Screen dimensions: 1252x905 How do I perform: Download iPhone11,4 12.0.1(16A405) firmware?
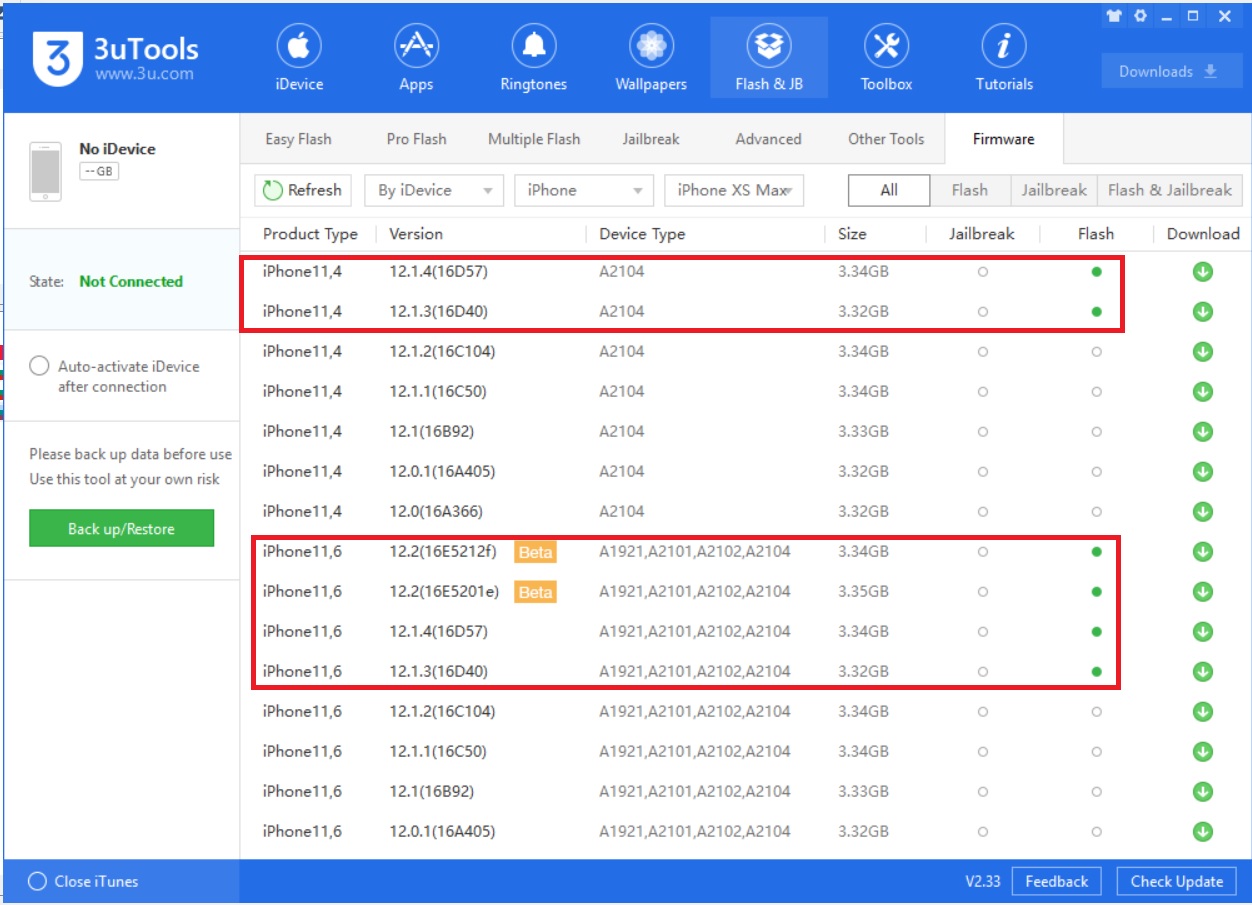(1203, 472)
